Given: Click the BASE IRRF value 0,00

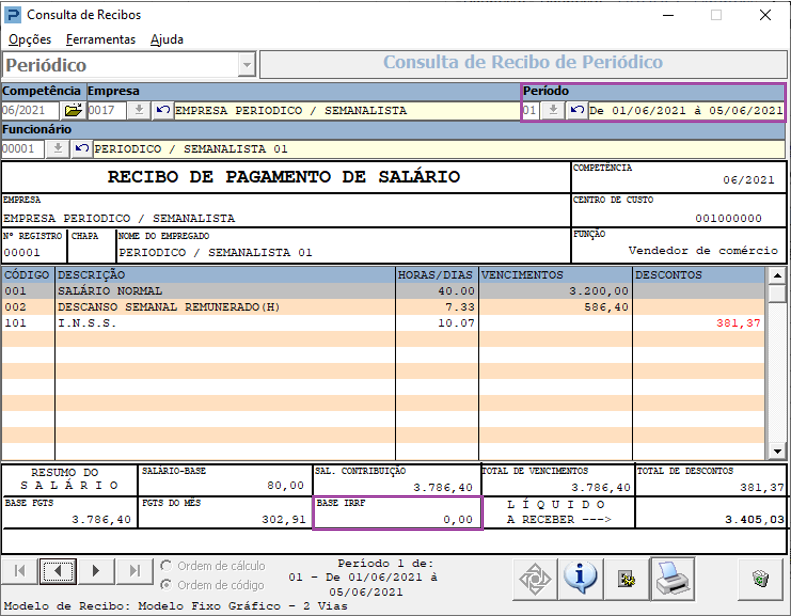Looking at the screenshot, I should 458,519.
